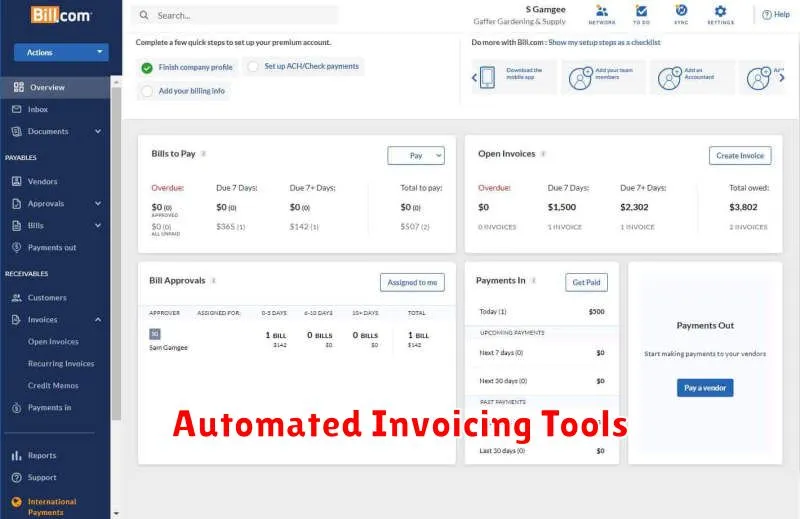Focus the Search input field
Screen dimensions: 800x519
(x=235, y=15)
